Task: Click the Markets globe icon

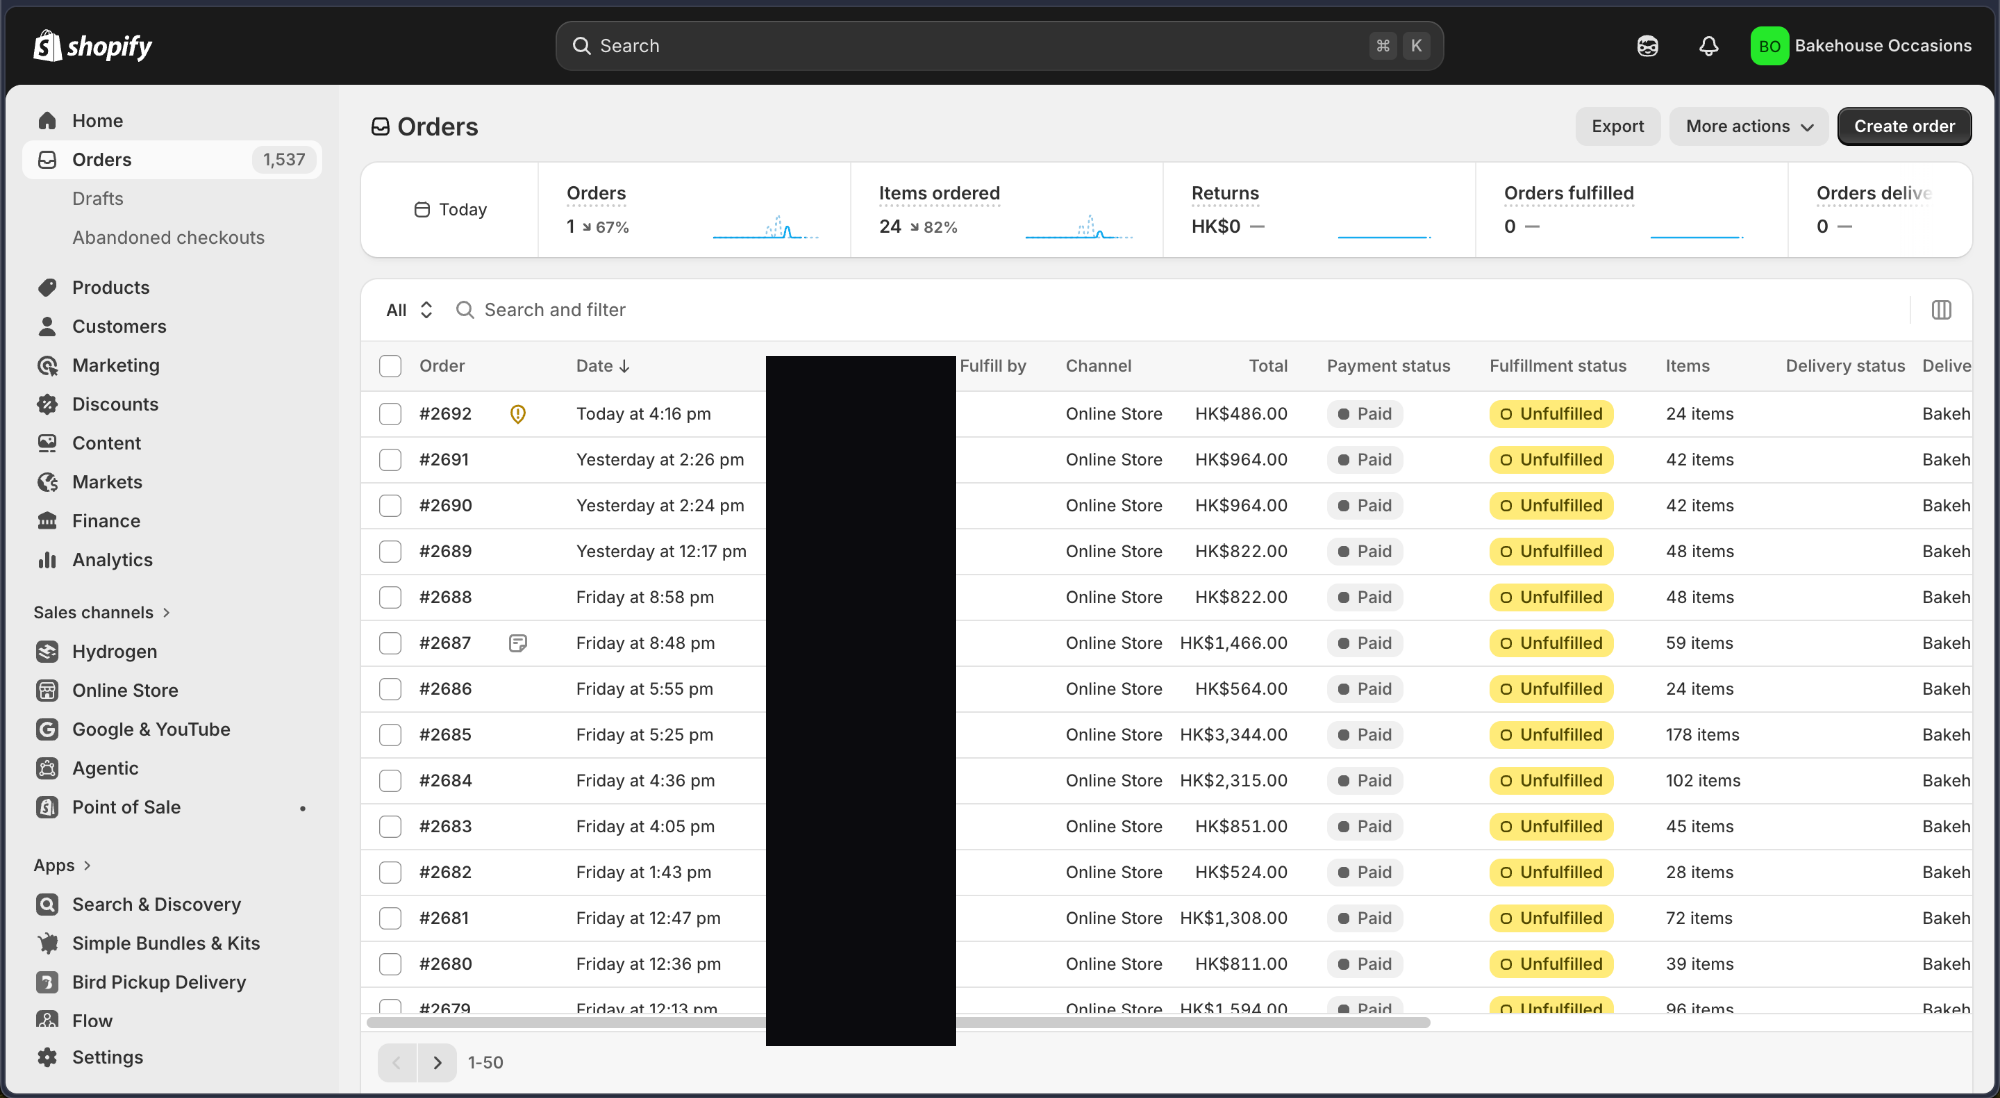Action: click(47, 482)
